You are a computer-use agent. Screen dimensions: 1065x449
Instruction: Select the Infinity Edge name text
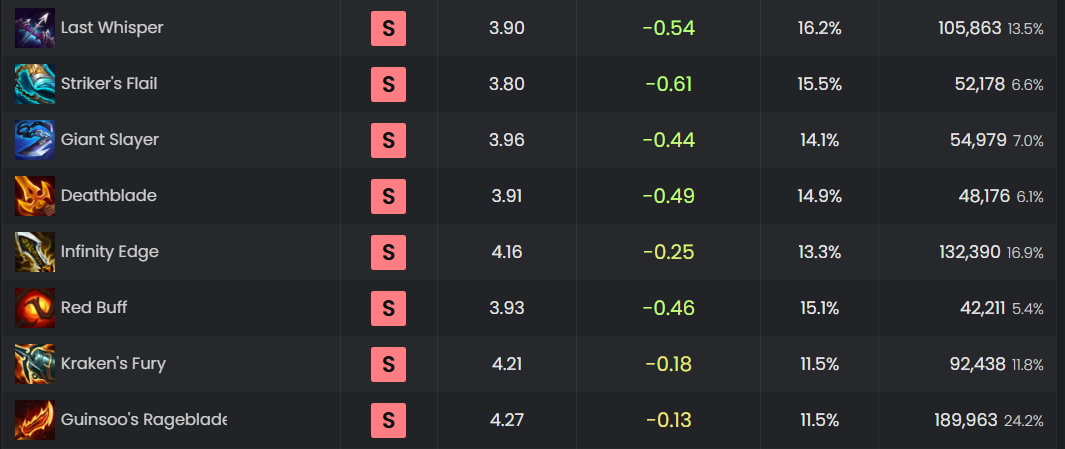109,252
